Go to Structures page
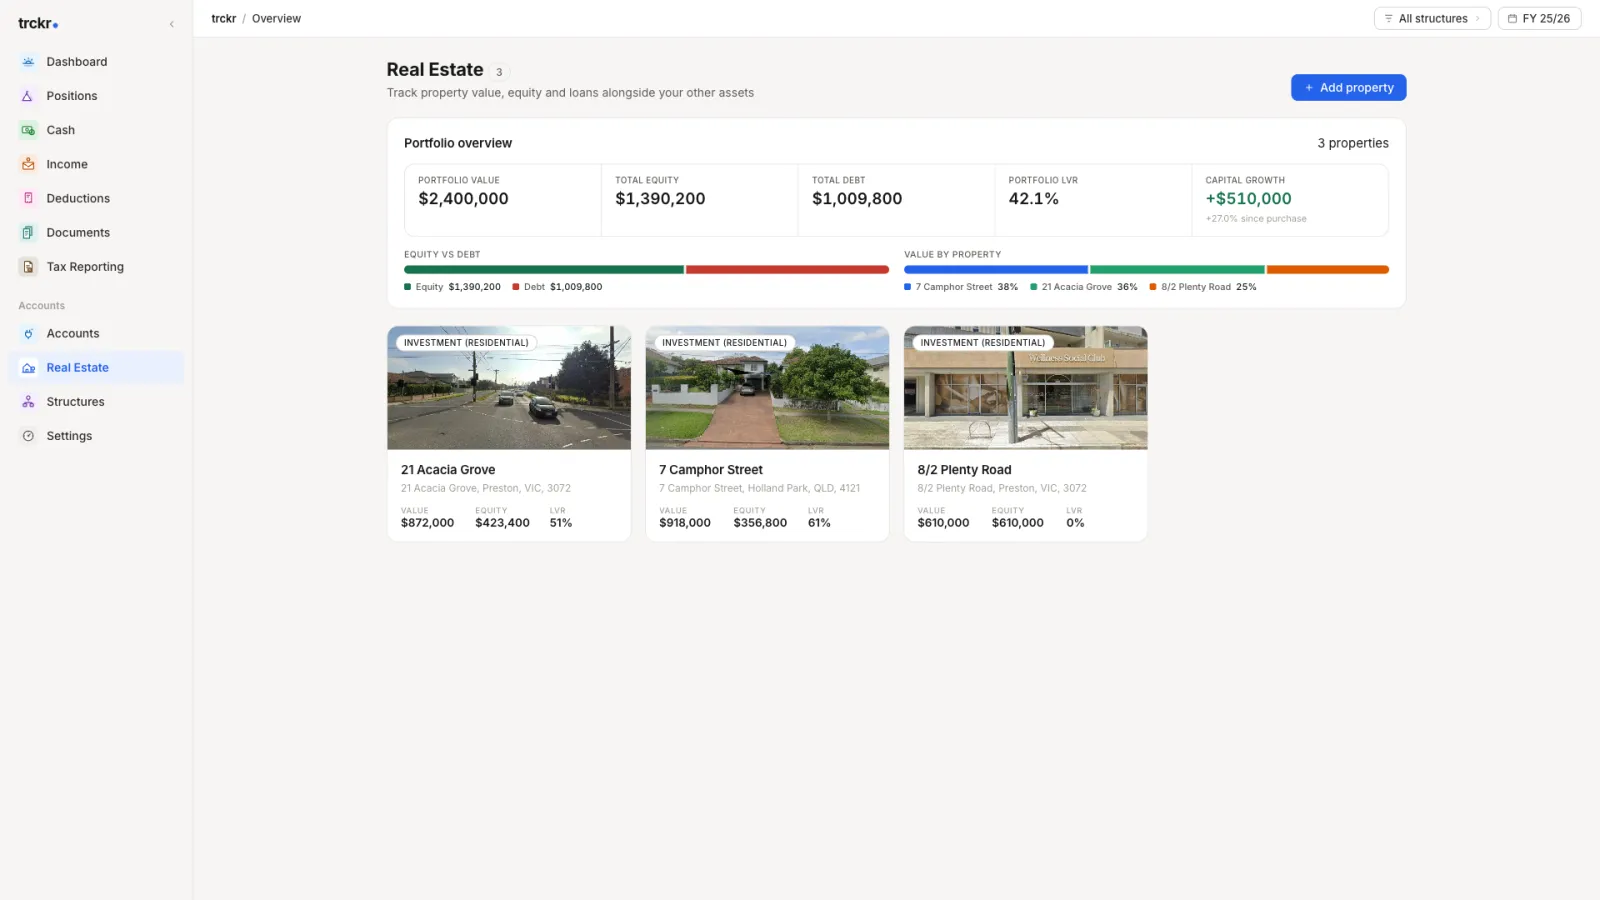The image size is (1600, 900). 96,402
